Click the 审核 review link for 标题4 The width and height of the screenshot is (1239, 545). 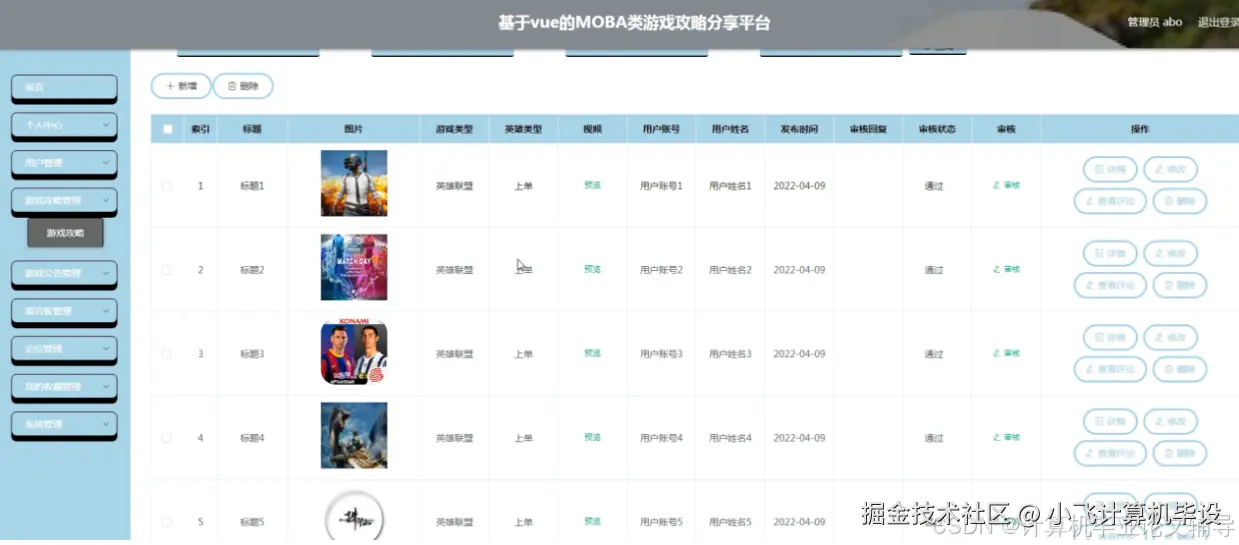click(x=1006, y=437)
